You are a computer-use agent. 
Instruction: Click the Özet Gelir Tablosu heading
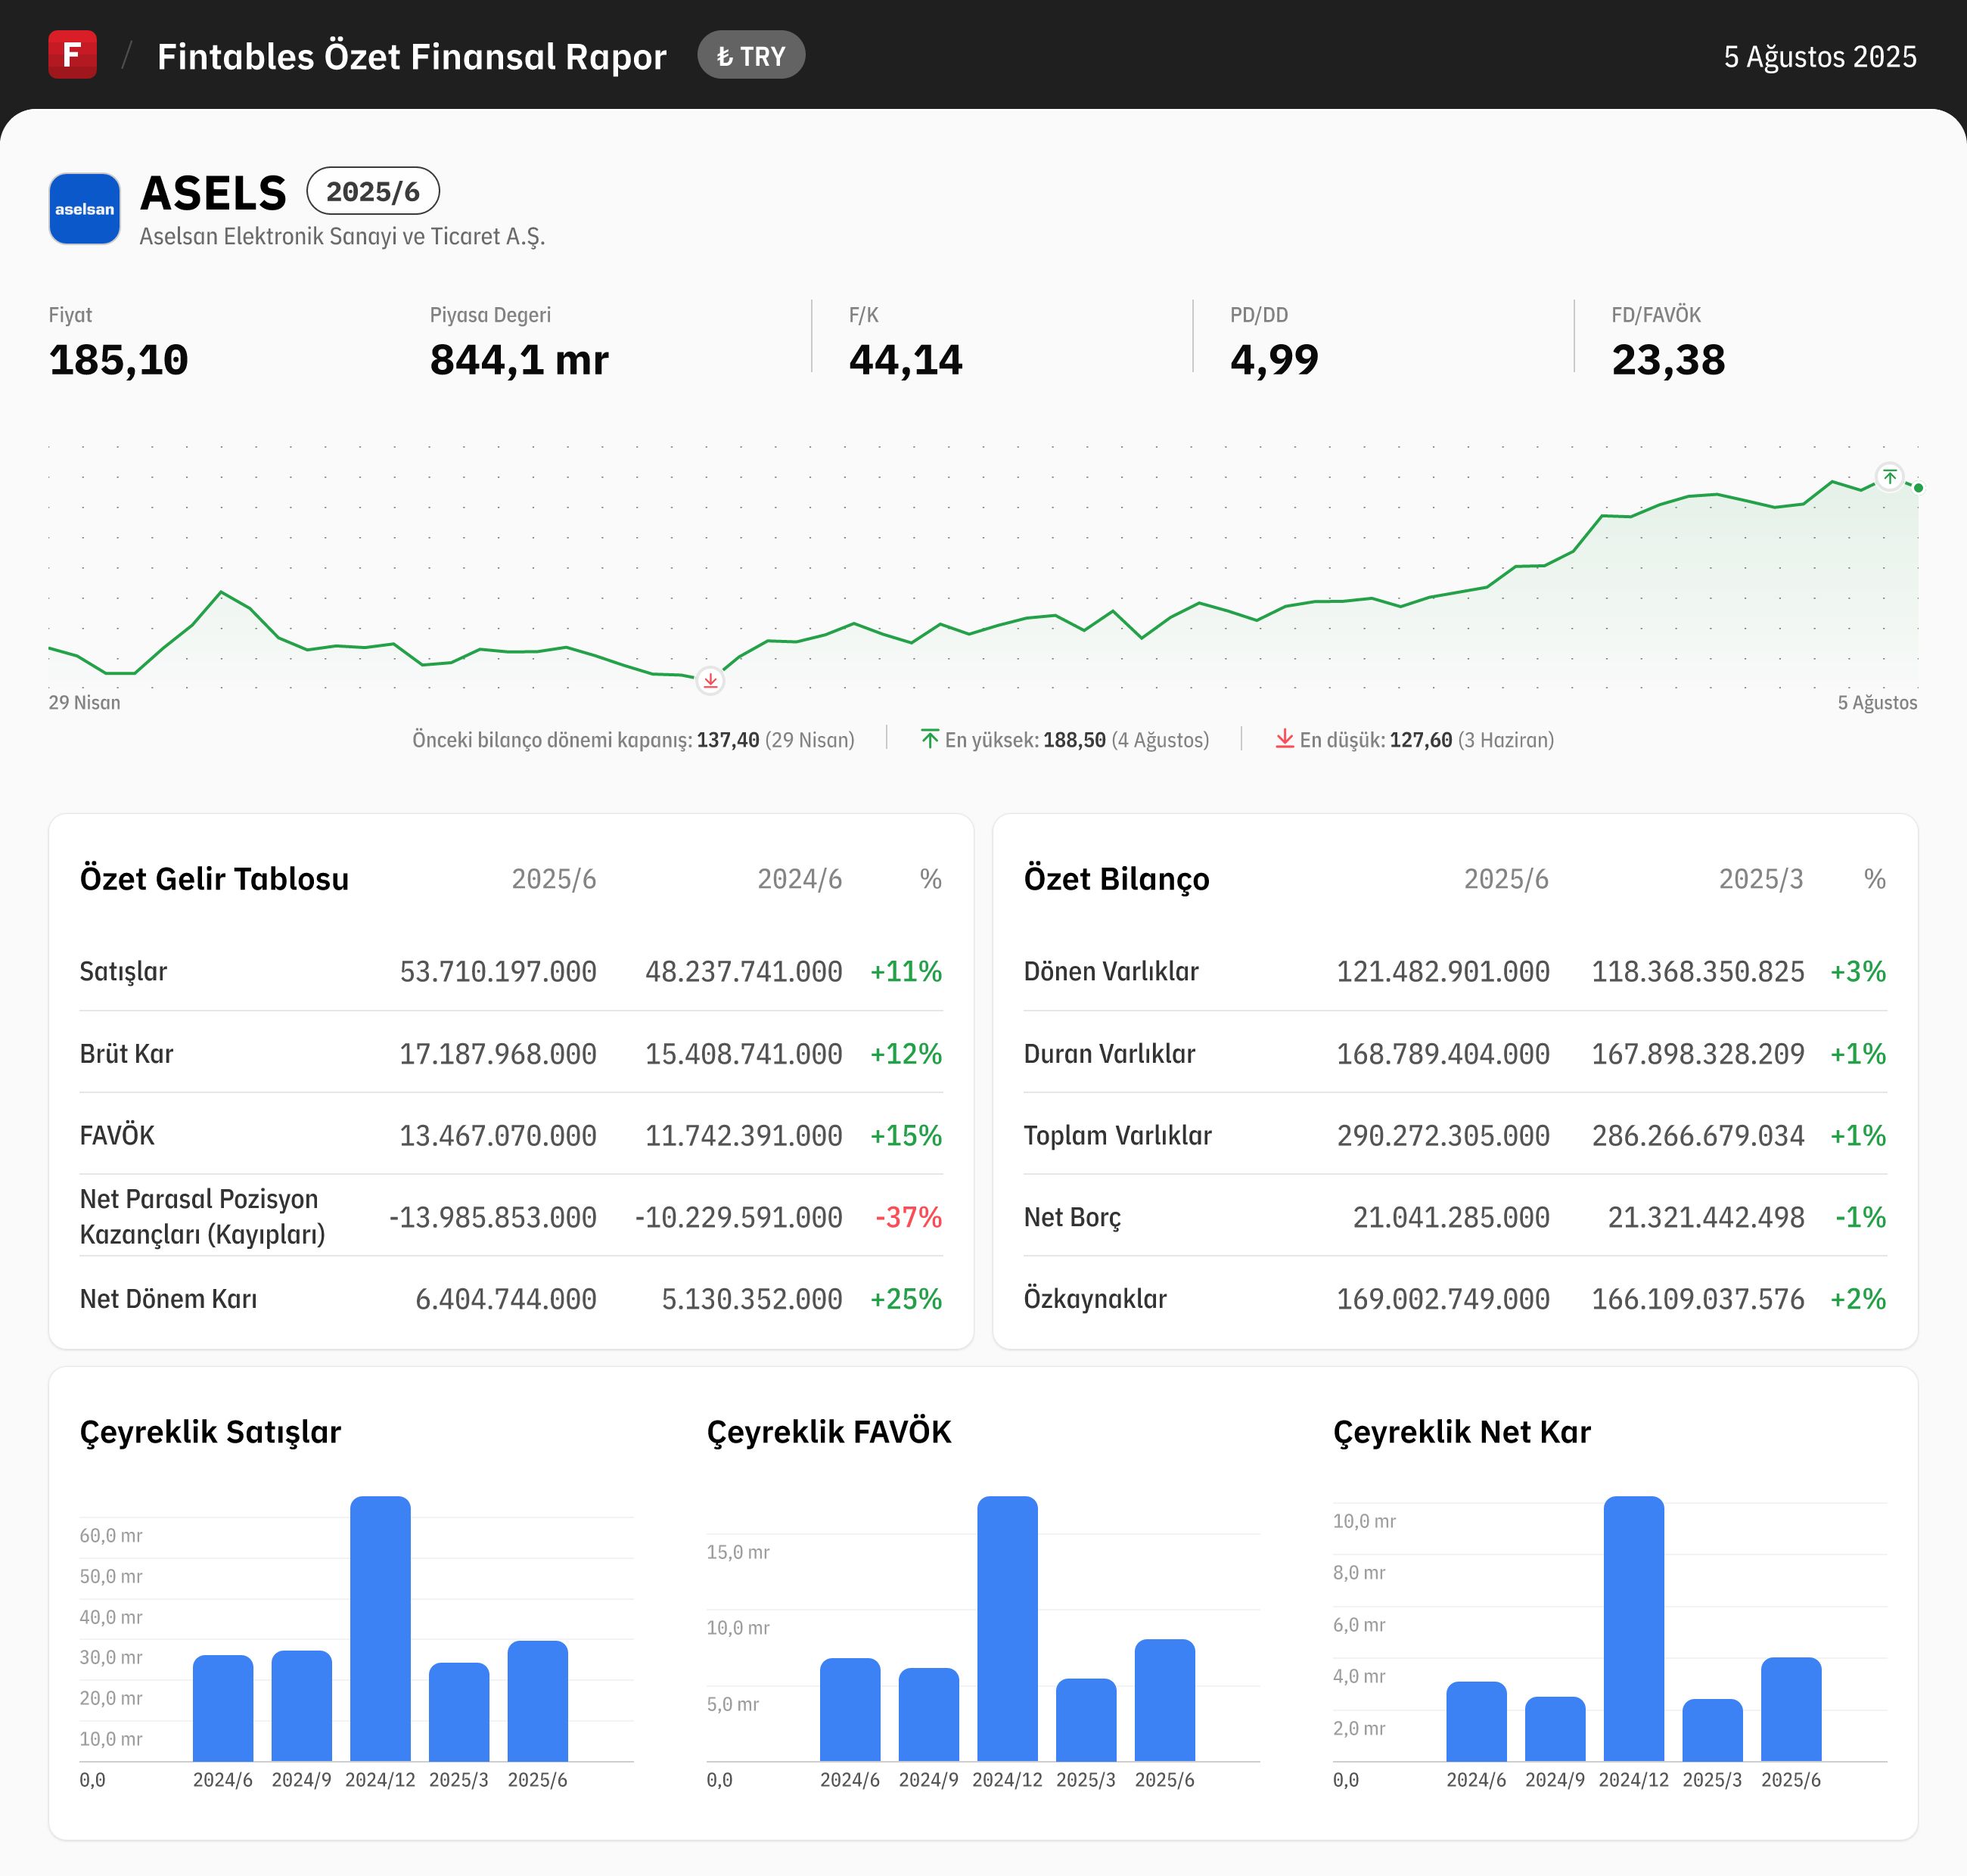pos(214,878)
